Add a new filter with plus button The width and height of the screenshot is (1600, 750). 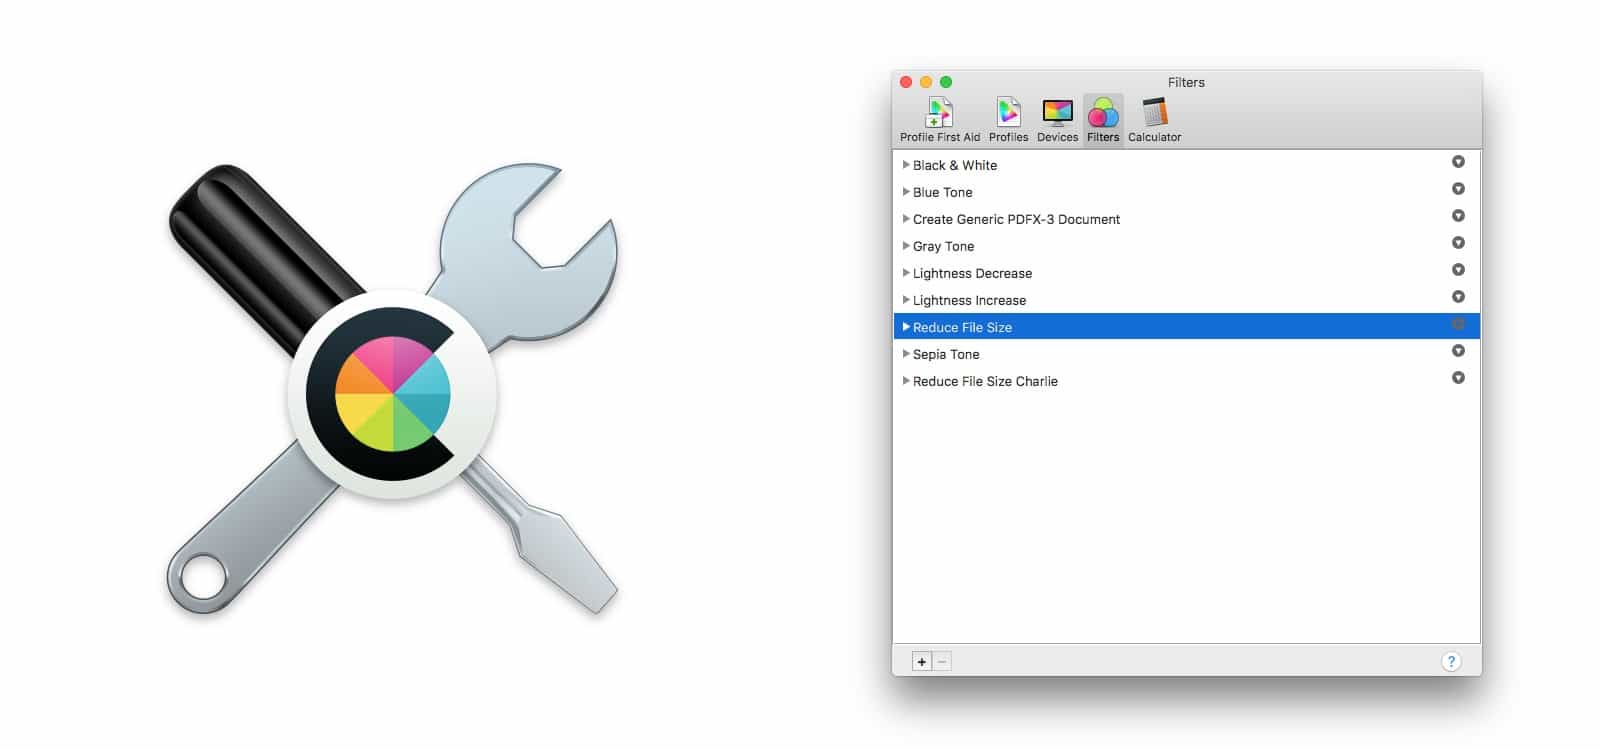coord(922,661)
